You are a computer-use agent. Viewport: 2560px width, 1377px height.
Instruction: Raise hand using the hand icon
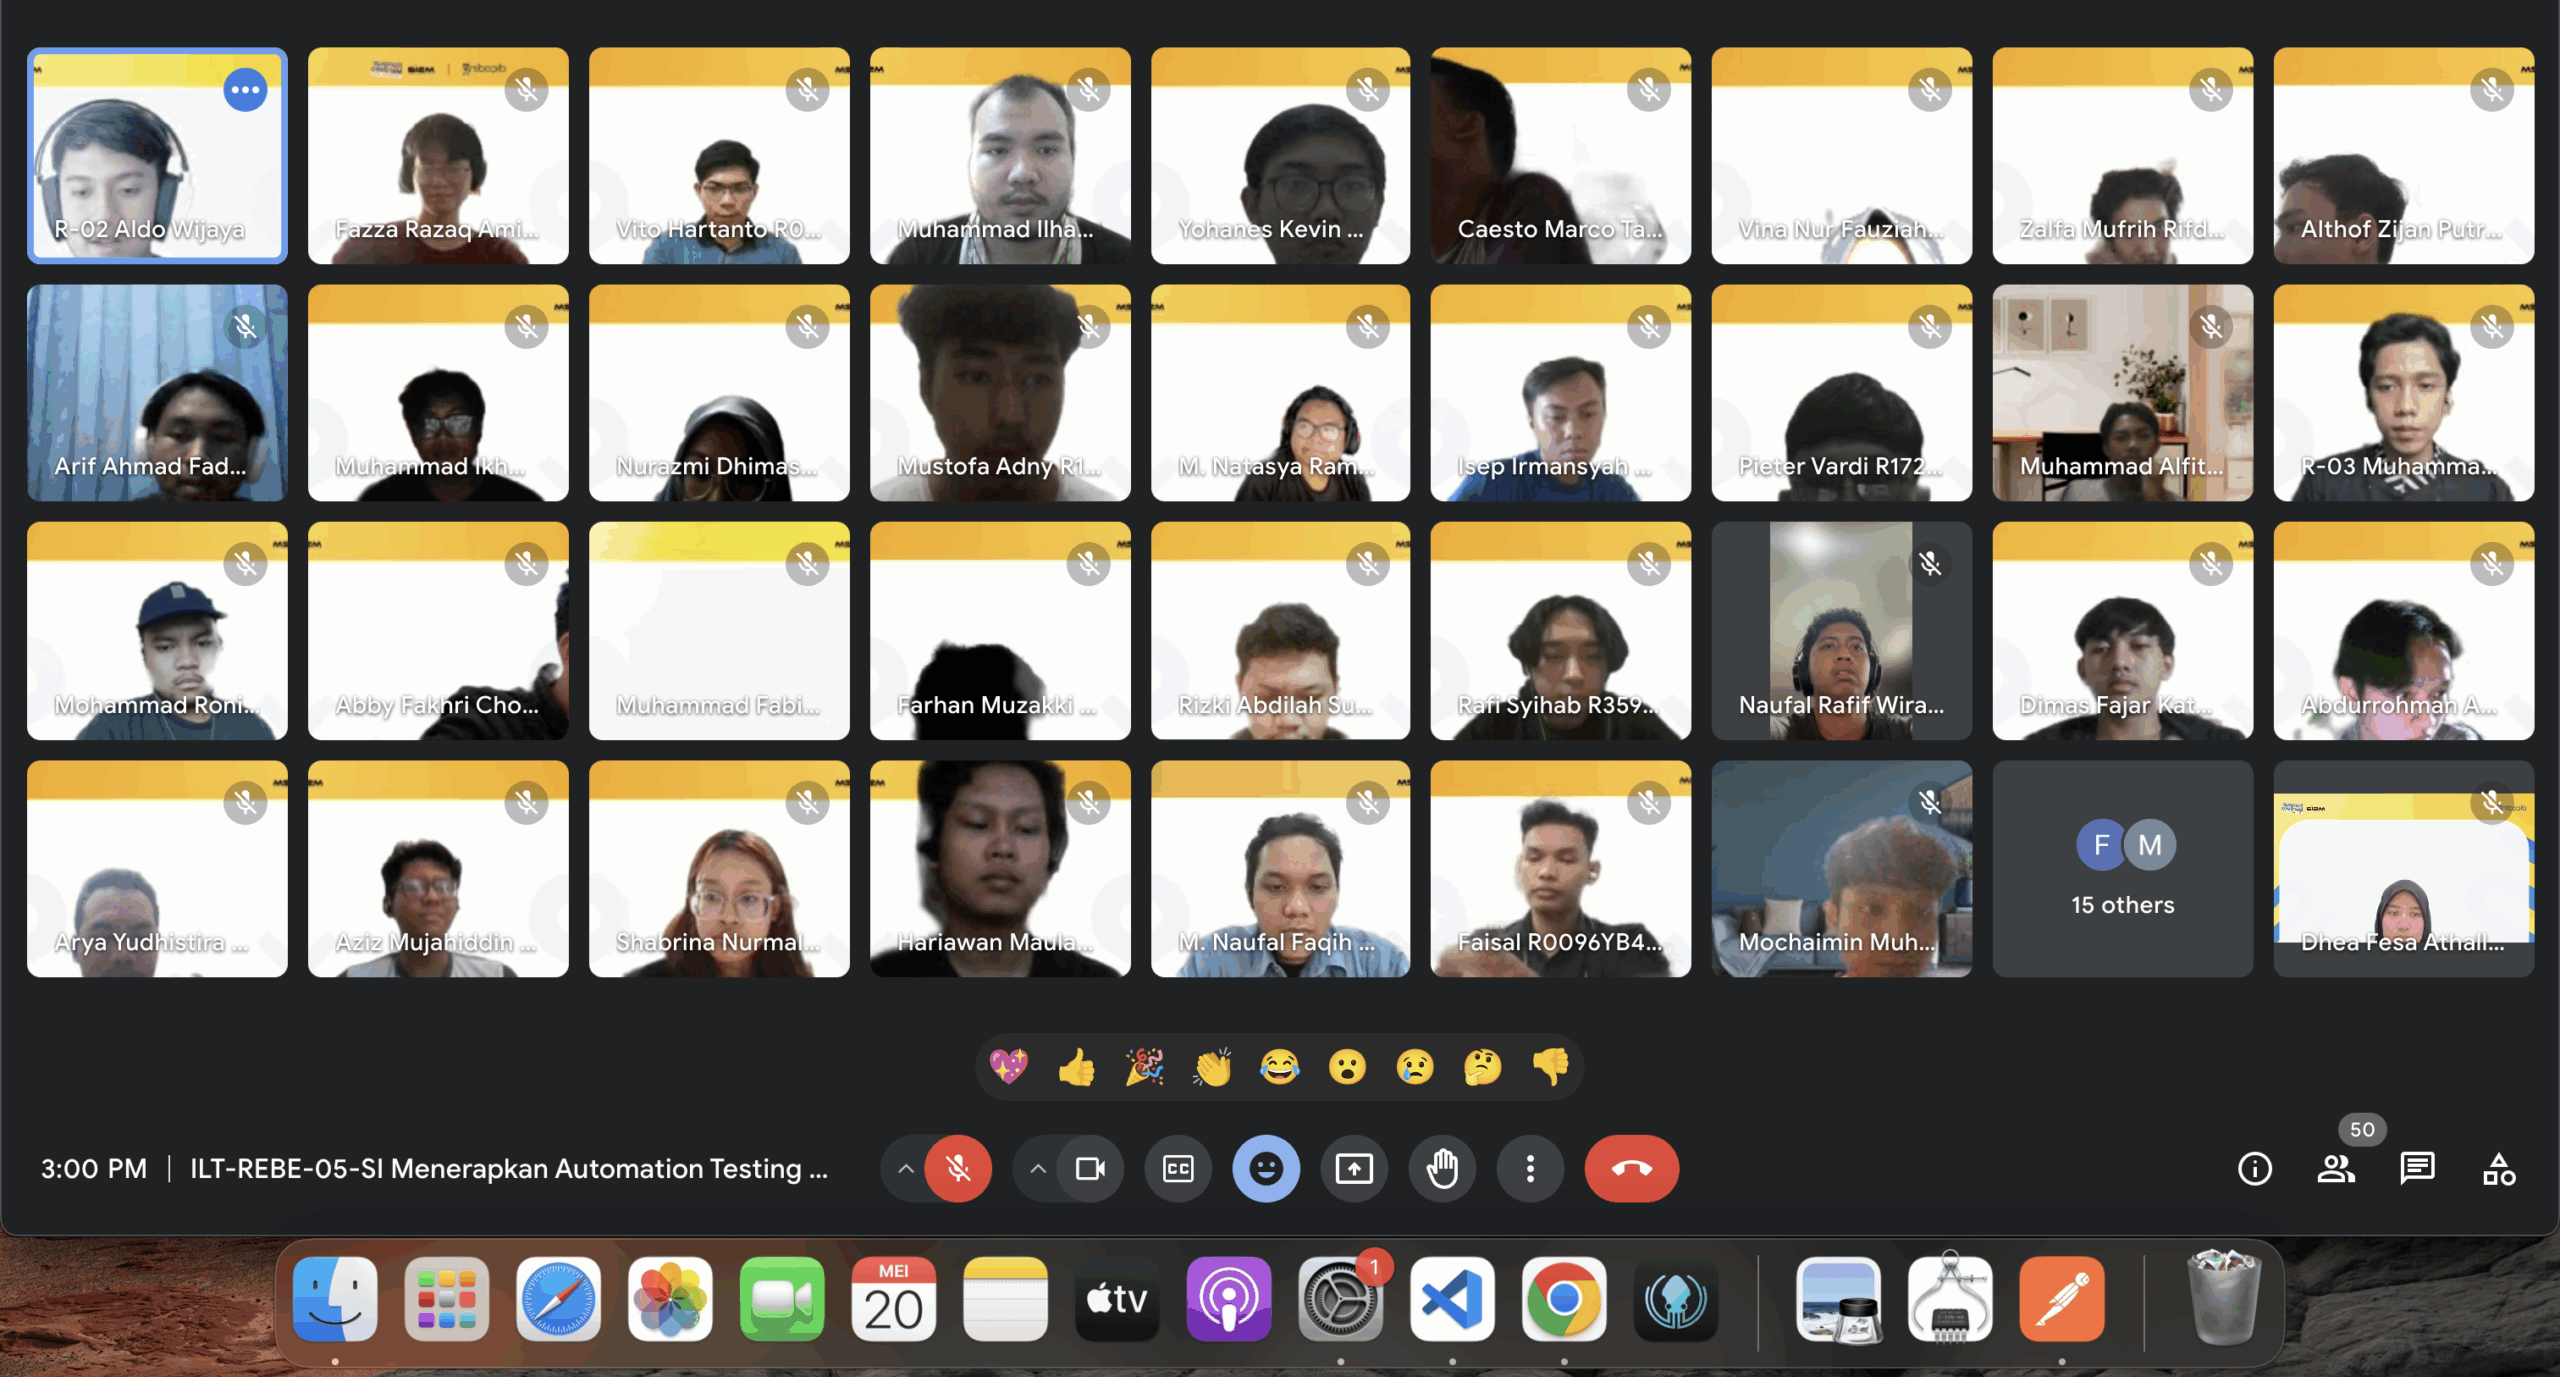click(1442, 1168)
